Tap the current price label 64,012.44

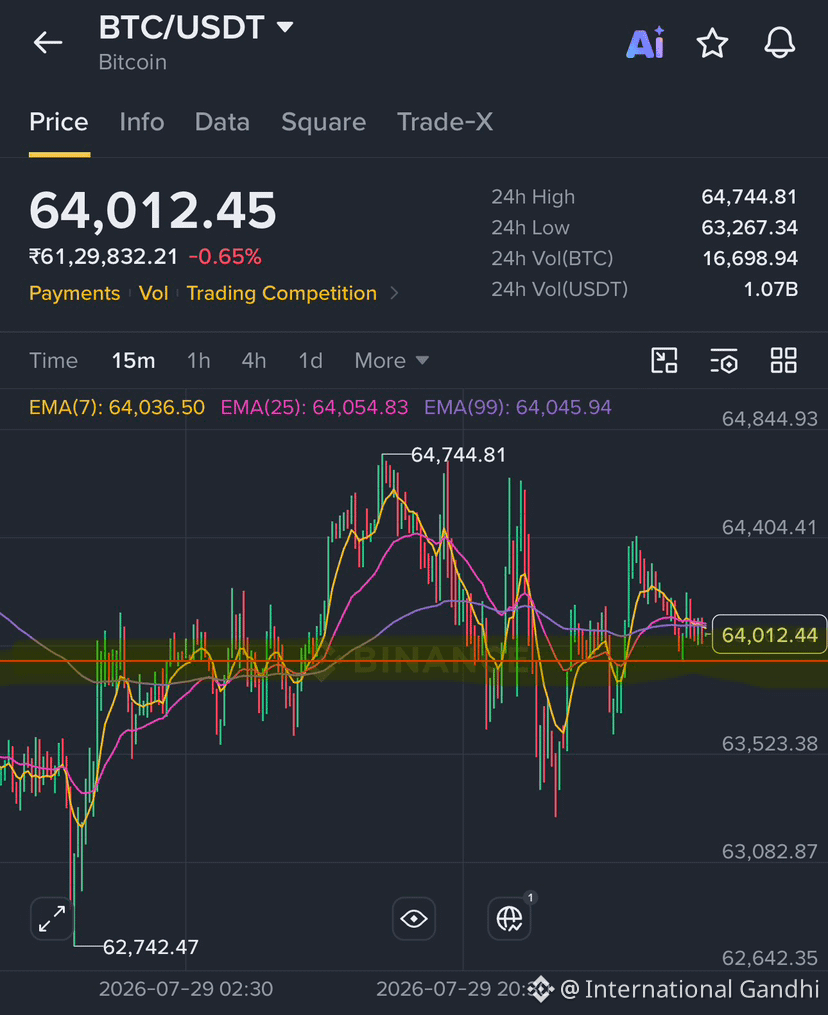pyautogui.click(x=770, y=634)
